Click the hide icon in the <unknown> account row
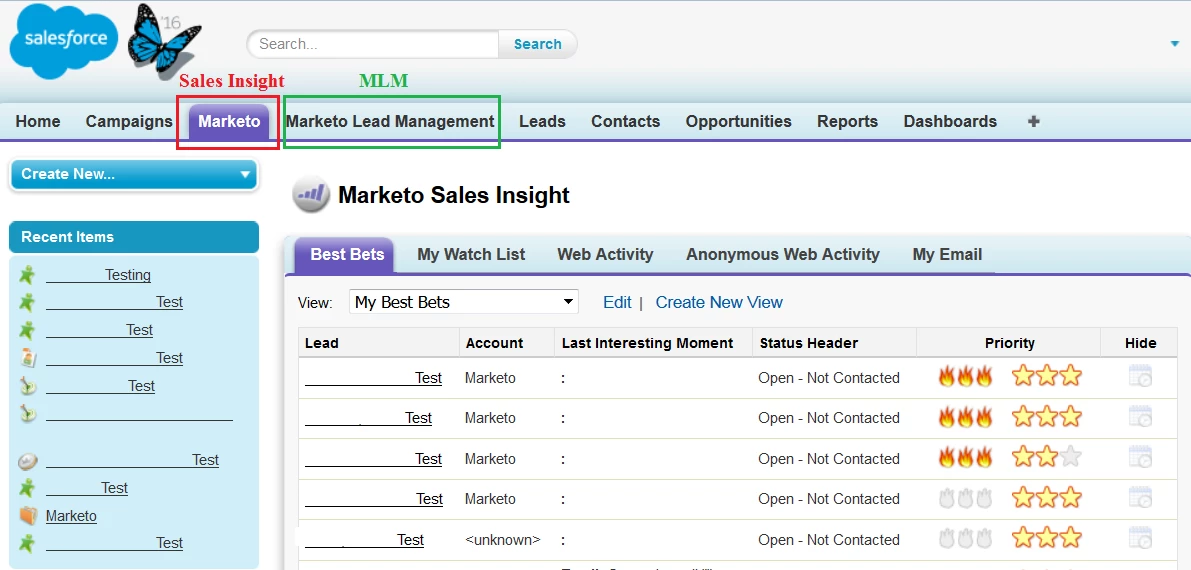The image size is (1191, 570). [1139, 538]
